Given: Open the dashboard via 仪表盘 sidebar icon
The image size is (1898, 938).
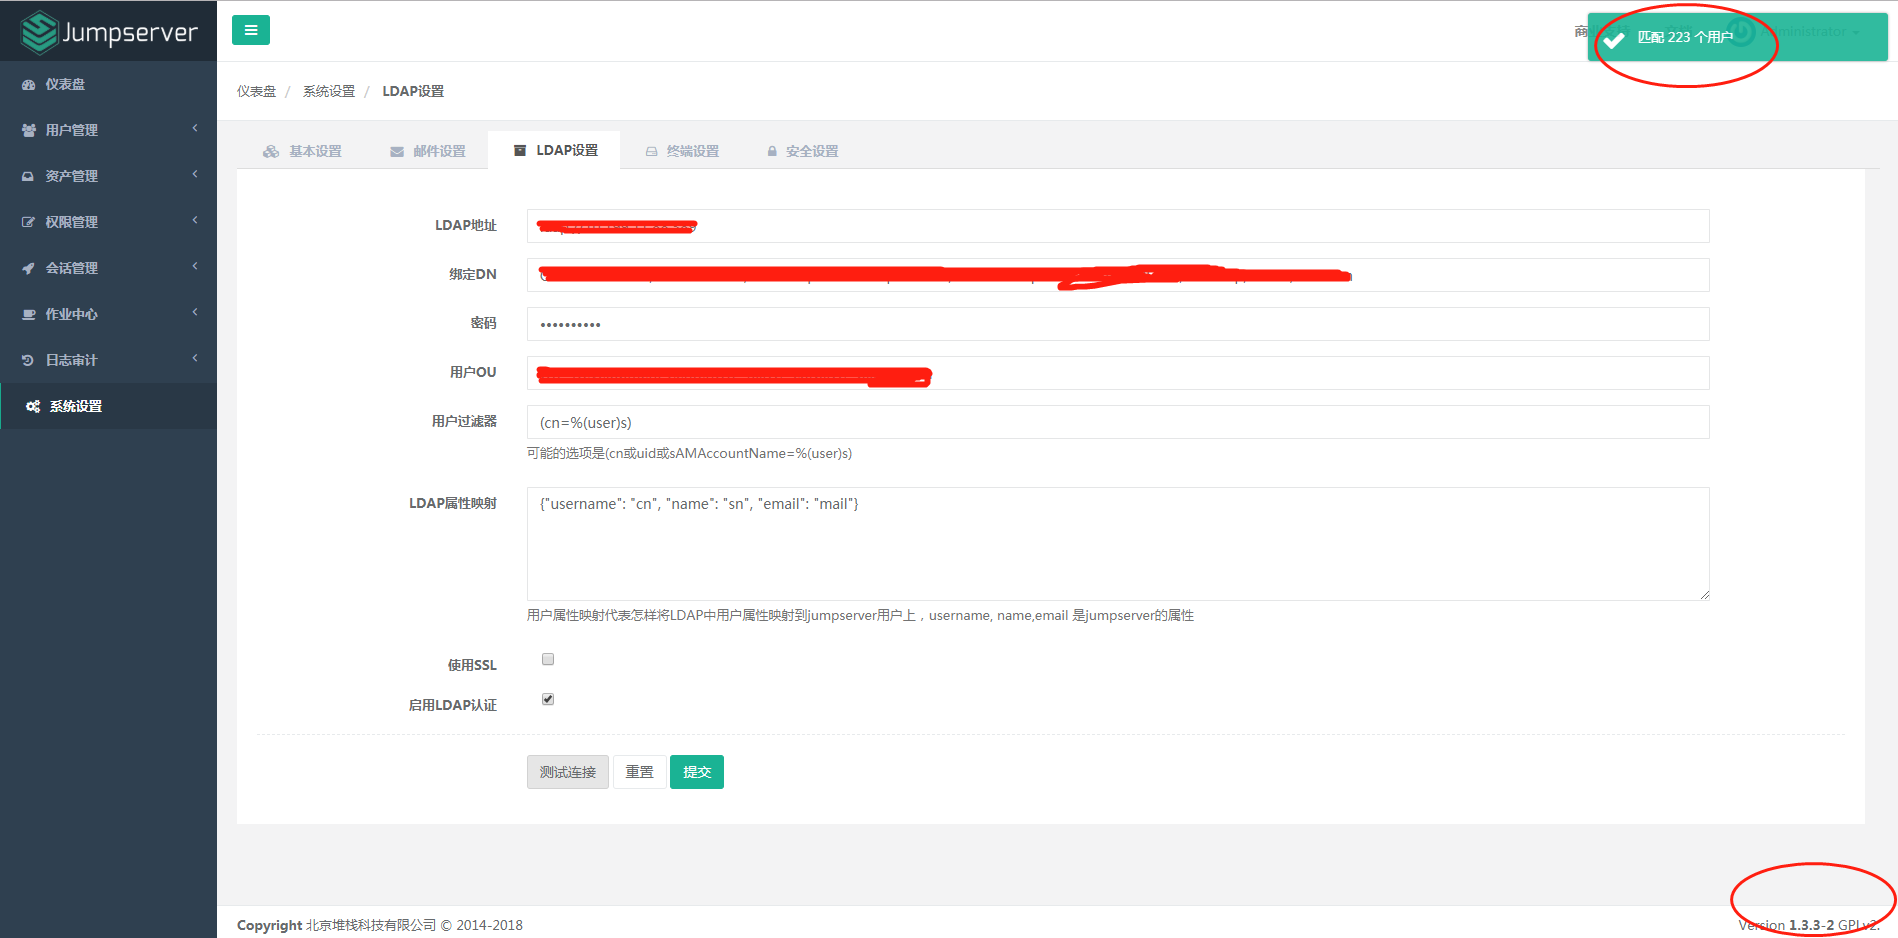Looking at the screenshot, I should pos(29,84).
